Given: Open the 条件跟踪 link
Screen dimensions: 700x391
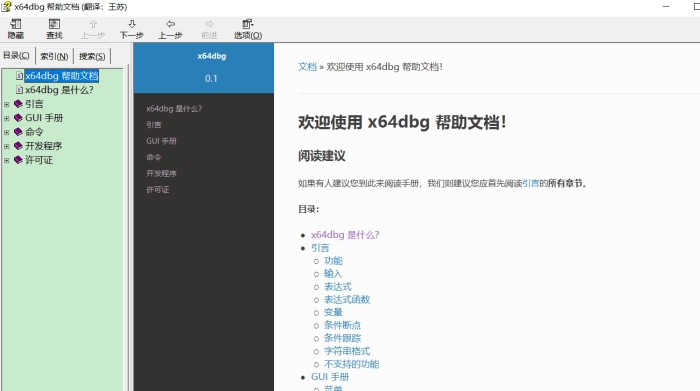Looking at the screenshot, I should [342, 338].
